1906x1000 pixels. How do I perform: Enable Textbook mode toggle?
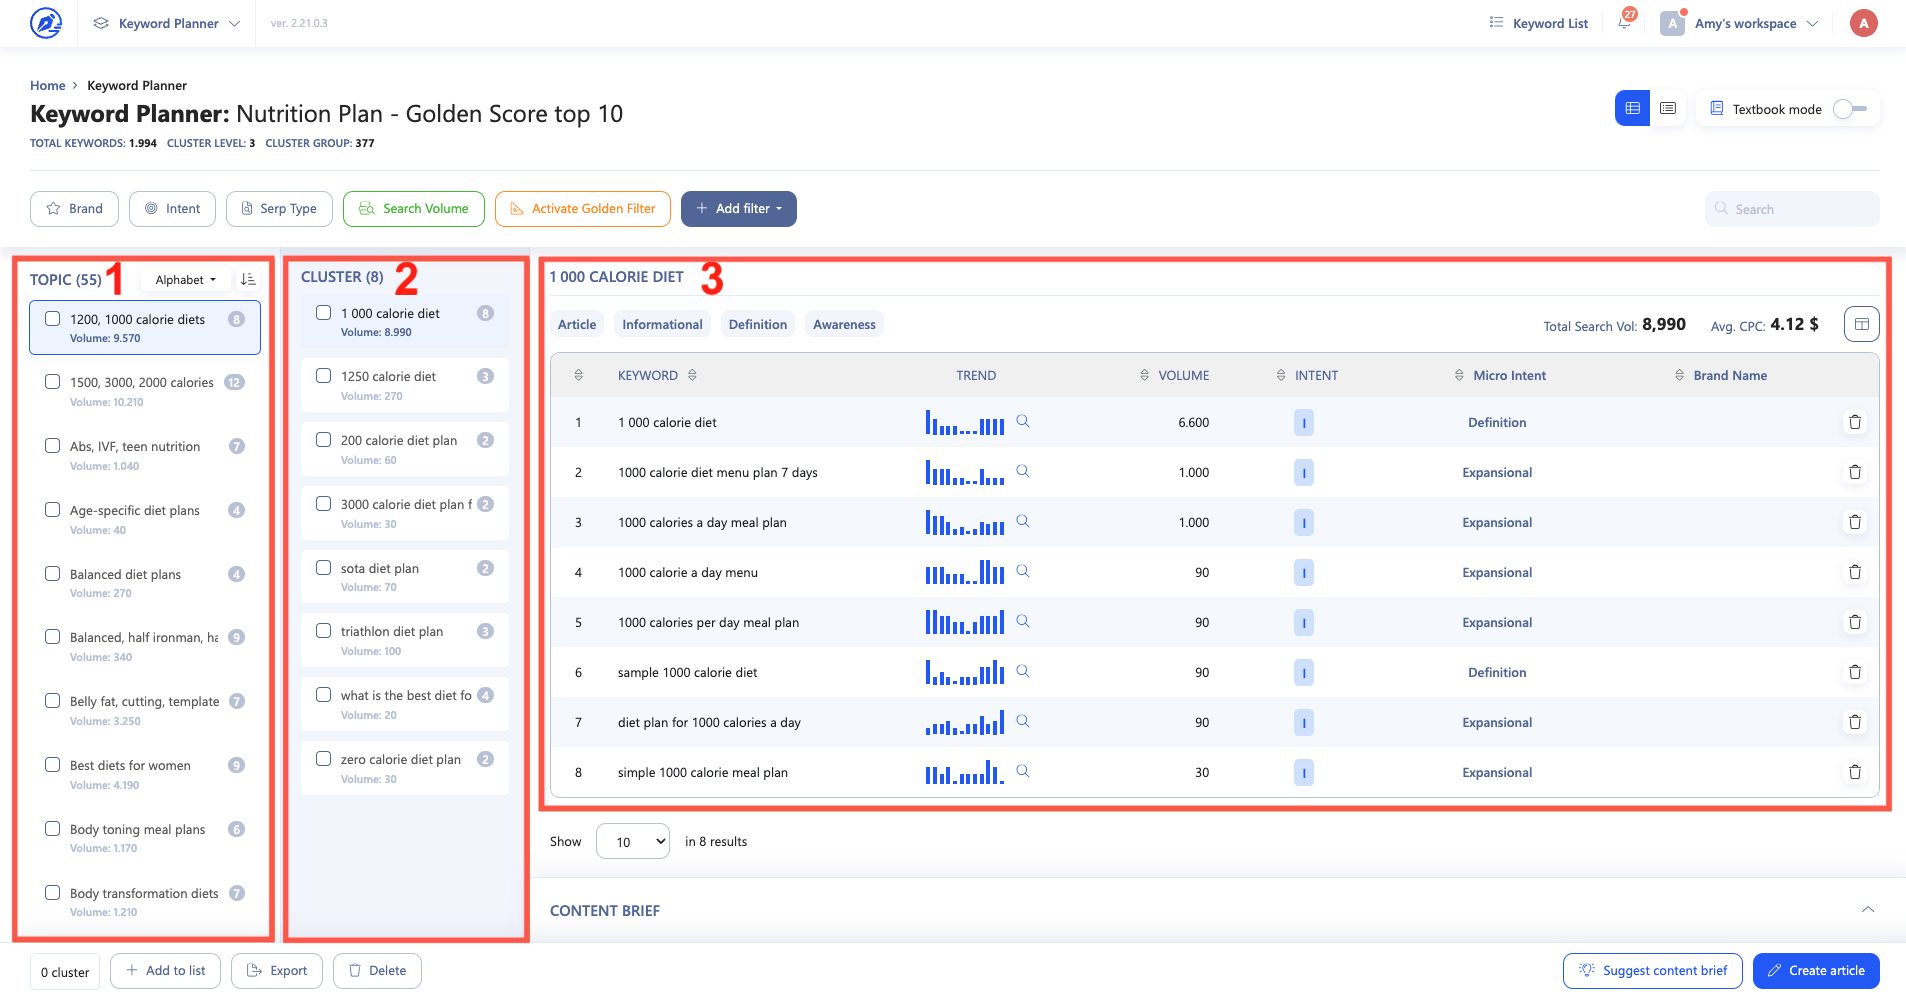coord(1850,109)
